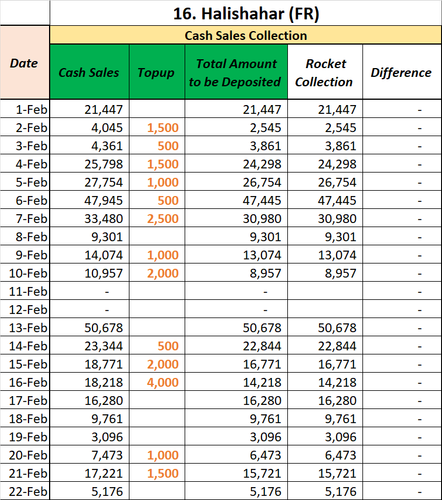Select the 1-Feb date cell

tap(25, 109)
